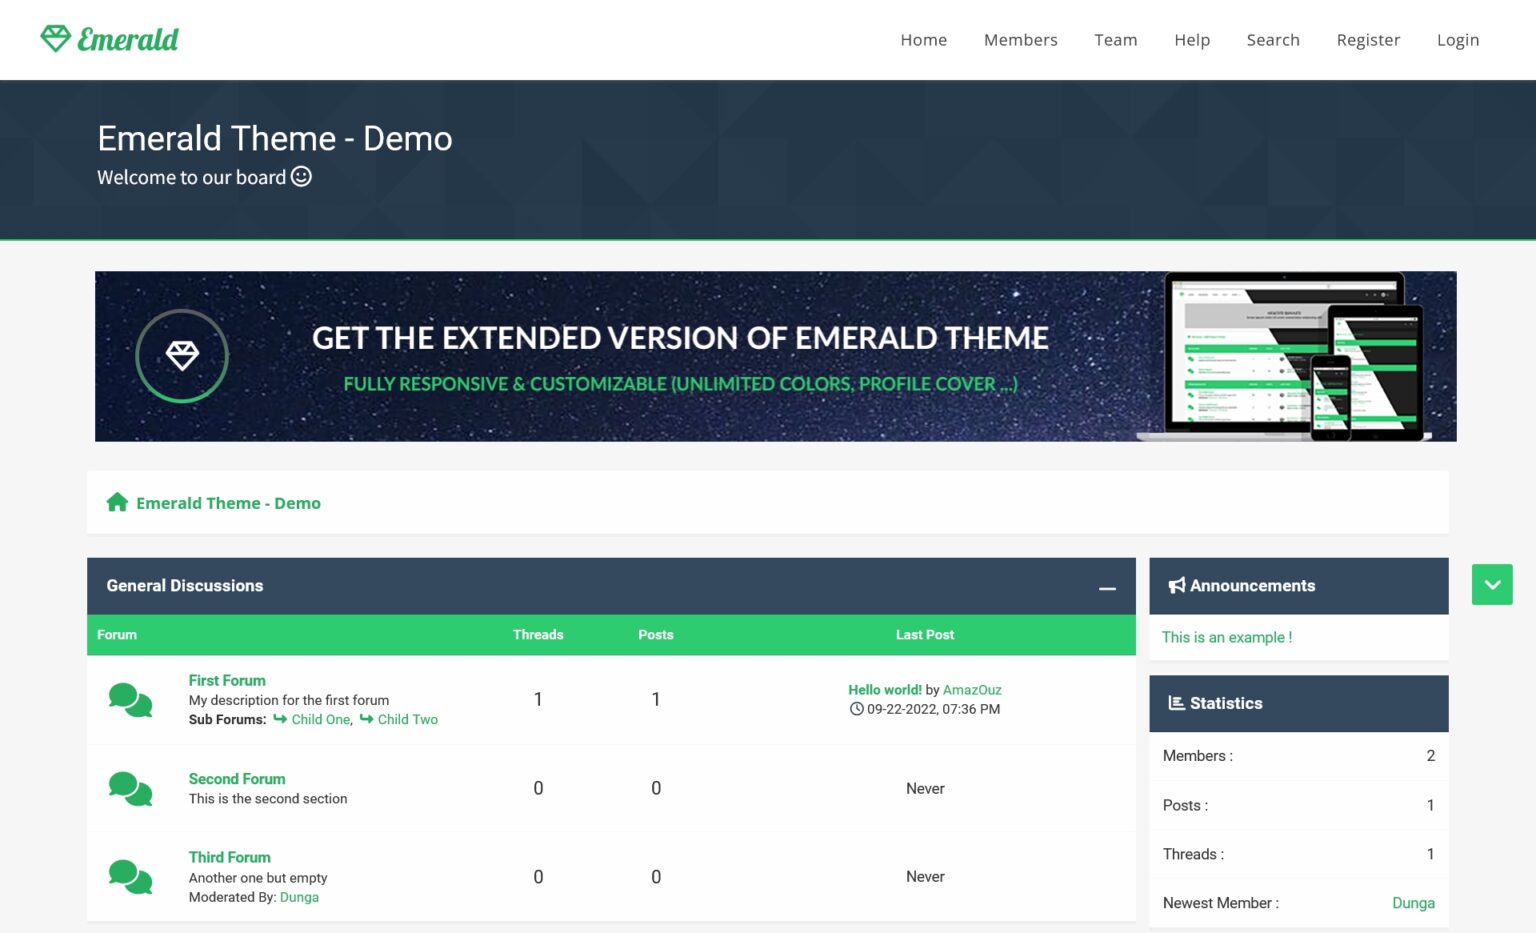Open the Home menu item

click(923, 40)
